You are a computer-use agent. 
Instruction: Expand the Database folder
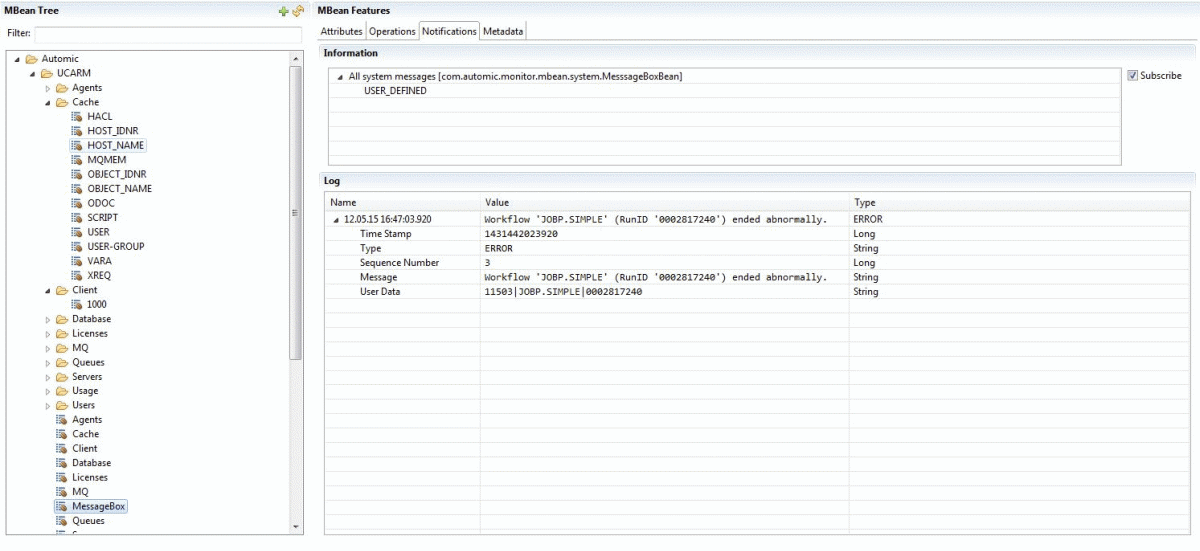click(48, 319)
